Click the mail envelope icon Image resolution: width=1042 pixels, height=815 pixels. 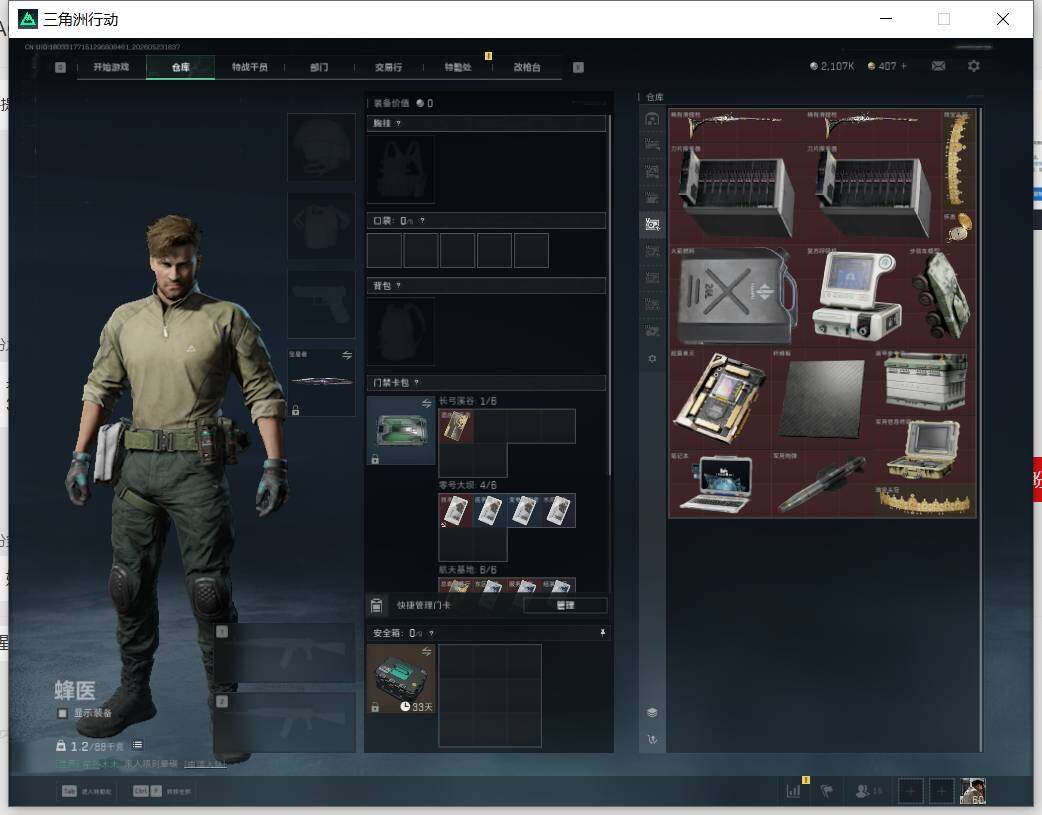938,66
